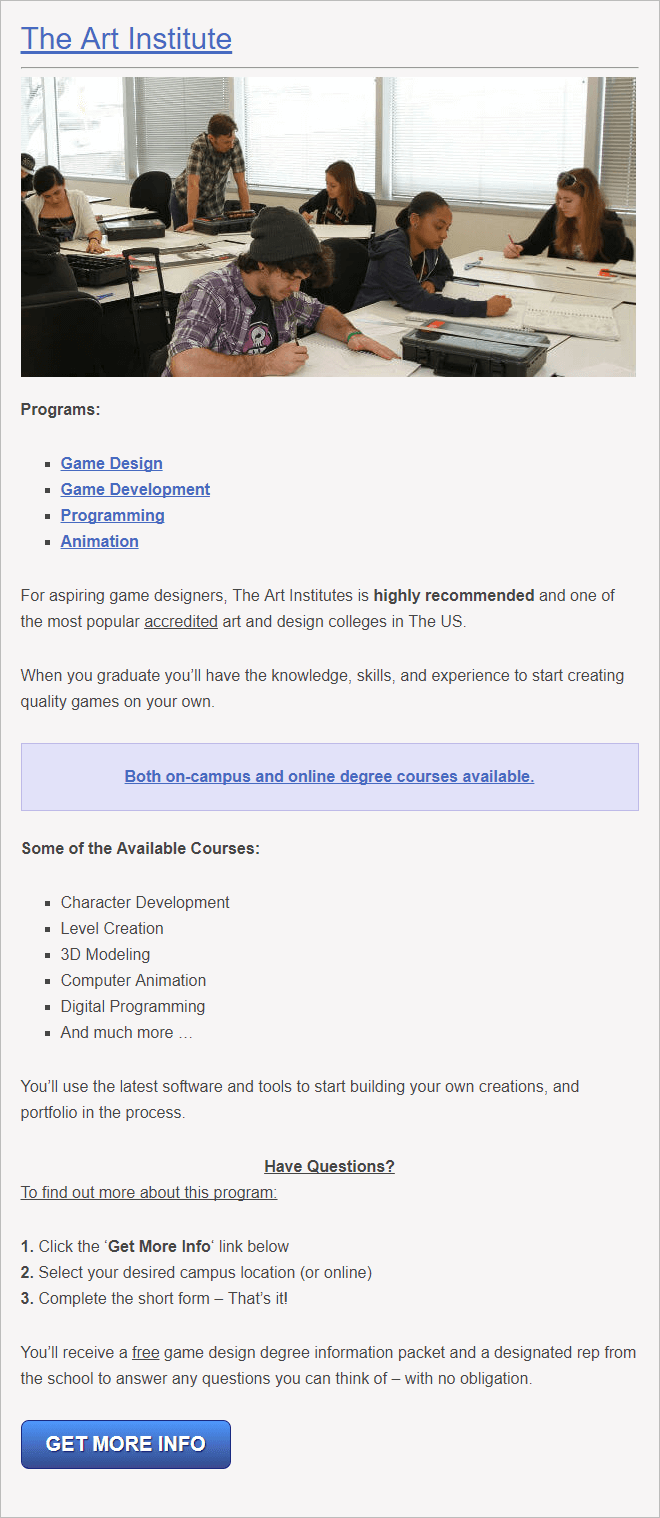Click the underlined word free
The width and height of the screenshot is (660, 1518).
click(x=146, y=1352)
